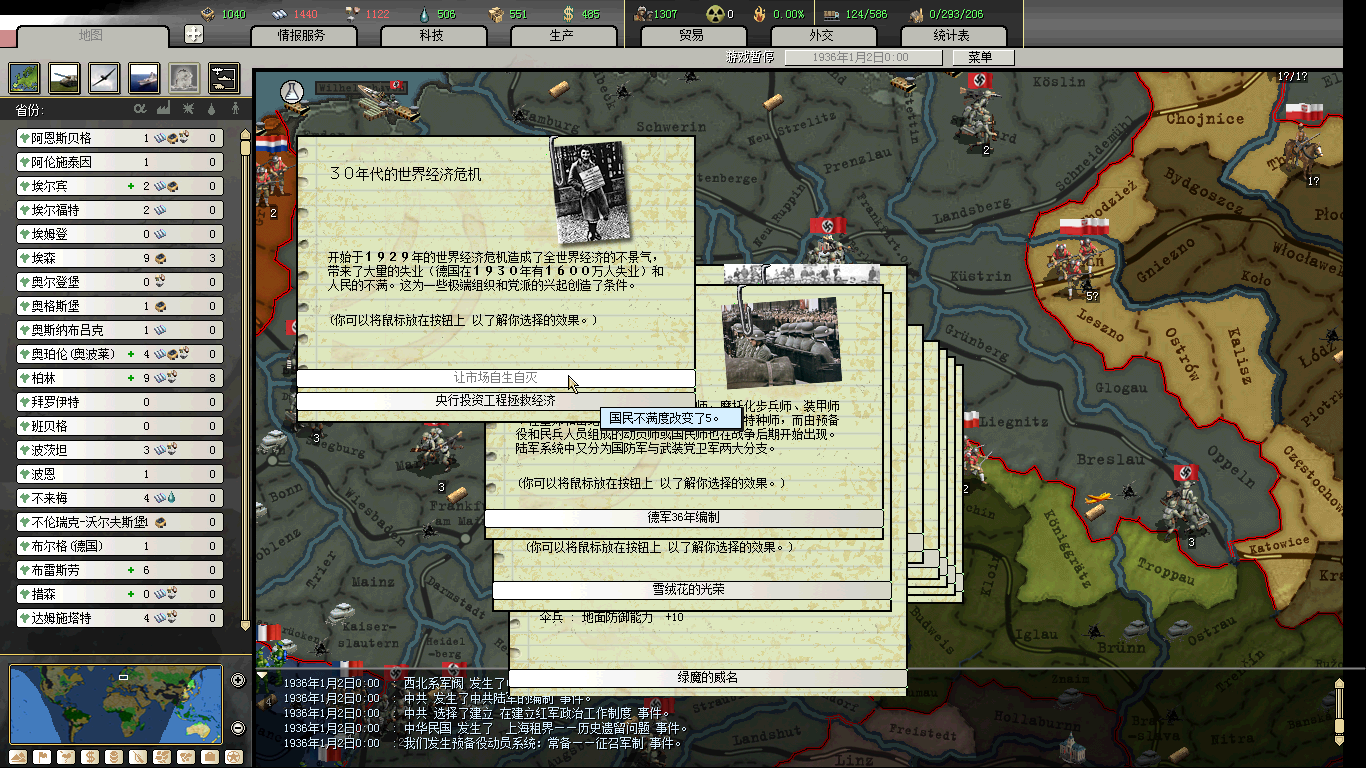
Task: Confirm the 绿魔的威名 event button
Action: (x=708, y=678)
